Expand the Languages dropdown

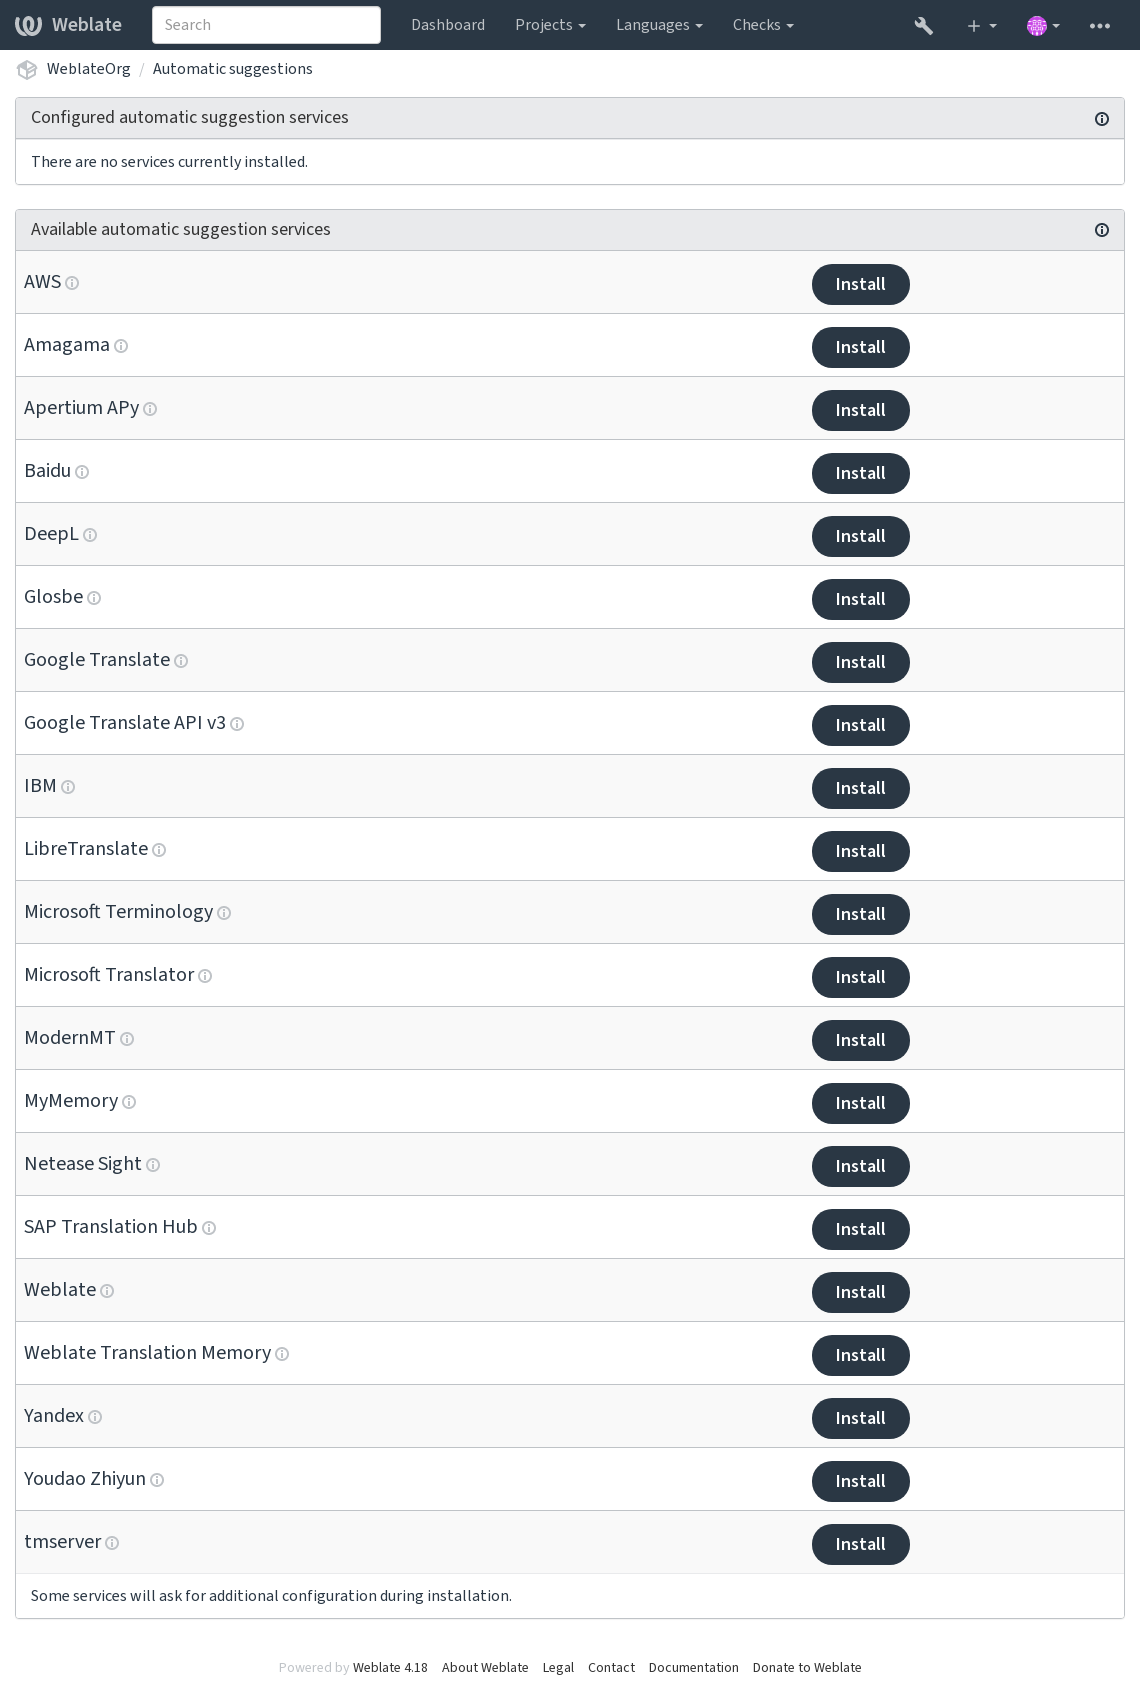659,25
